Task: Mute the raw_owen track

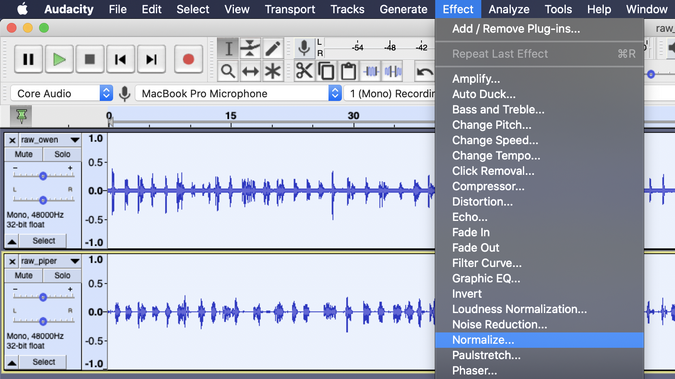Action: (x=24, y=154)
